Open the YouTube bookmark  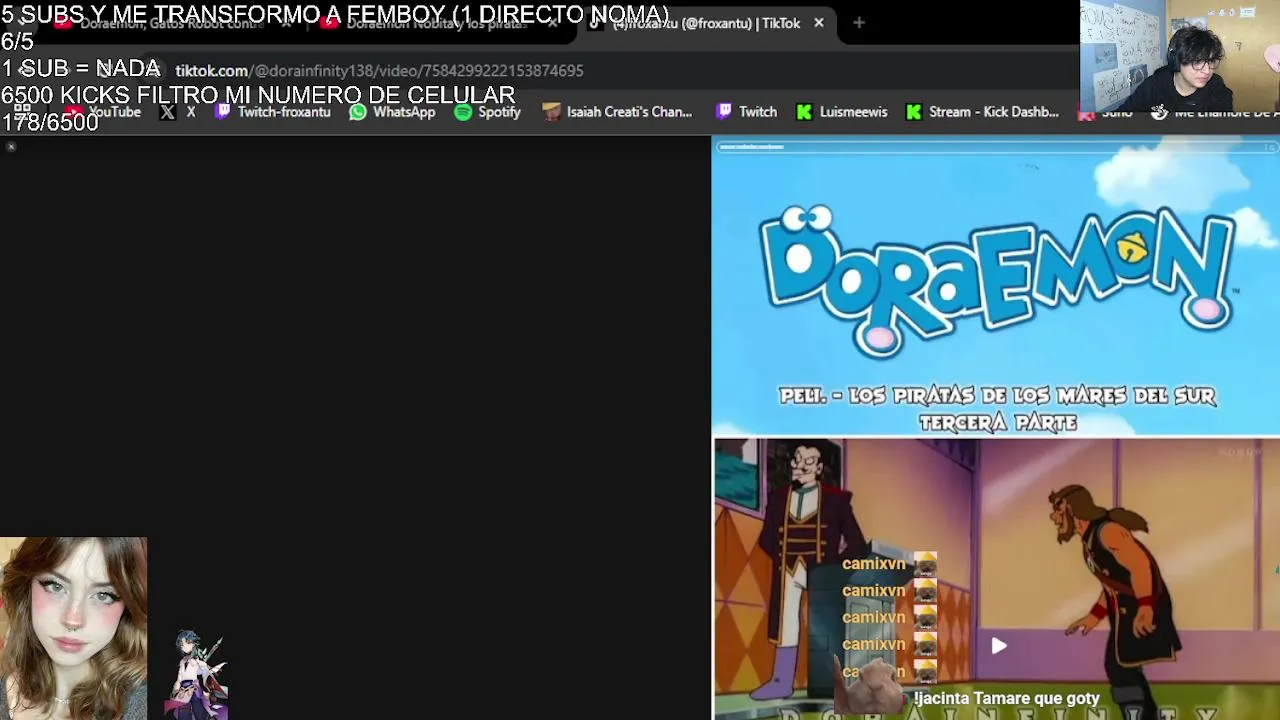pos(103,112)
